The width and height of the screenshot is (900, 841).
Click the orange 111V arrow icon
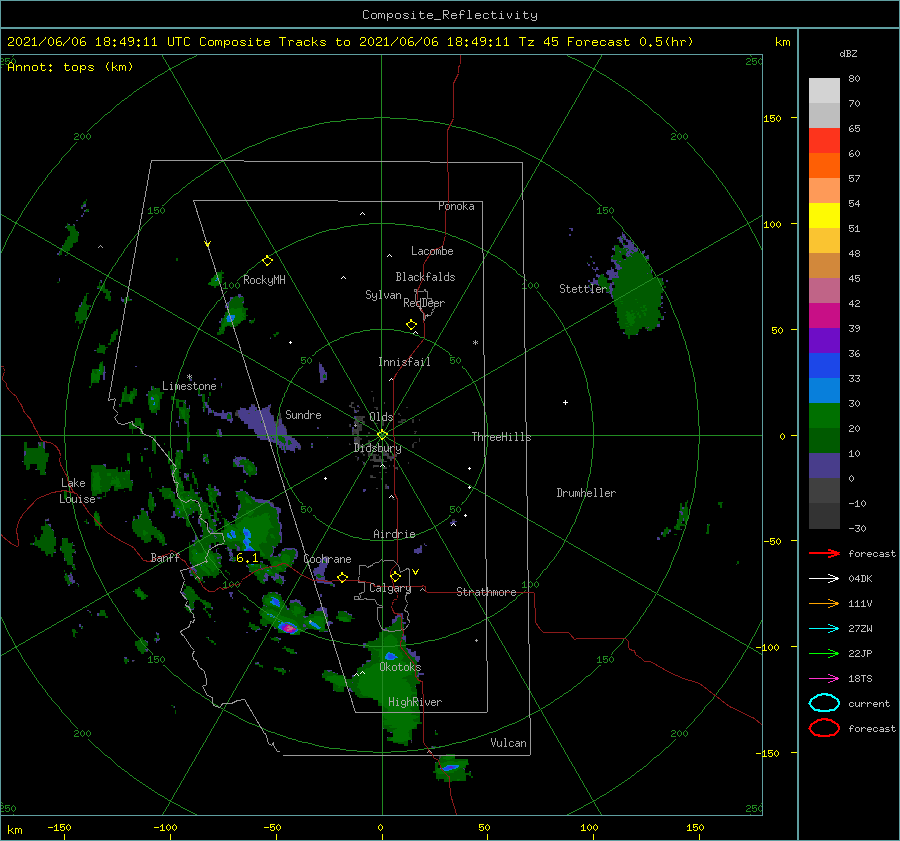pyautogui.click(x=824, y=603)
